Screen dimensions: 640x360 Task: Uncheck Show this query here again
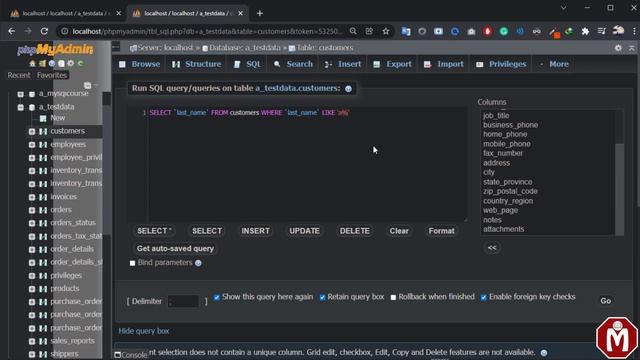tap(217, 297)
